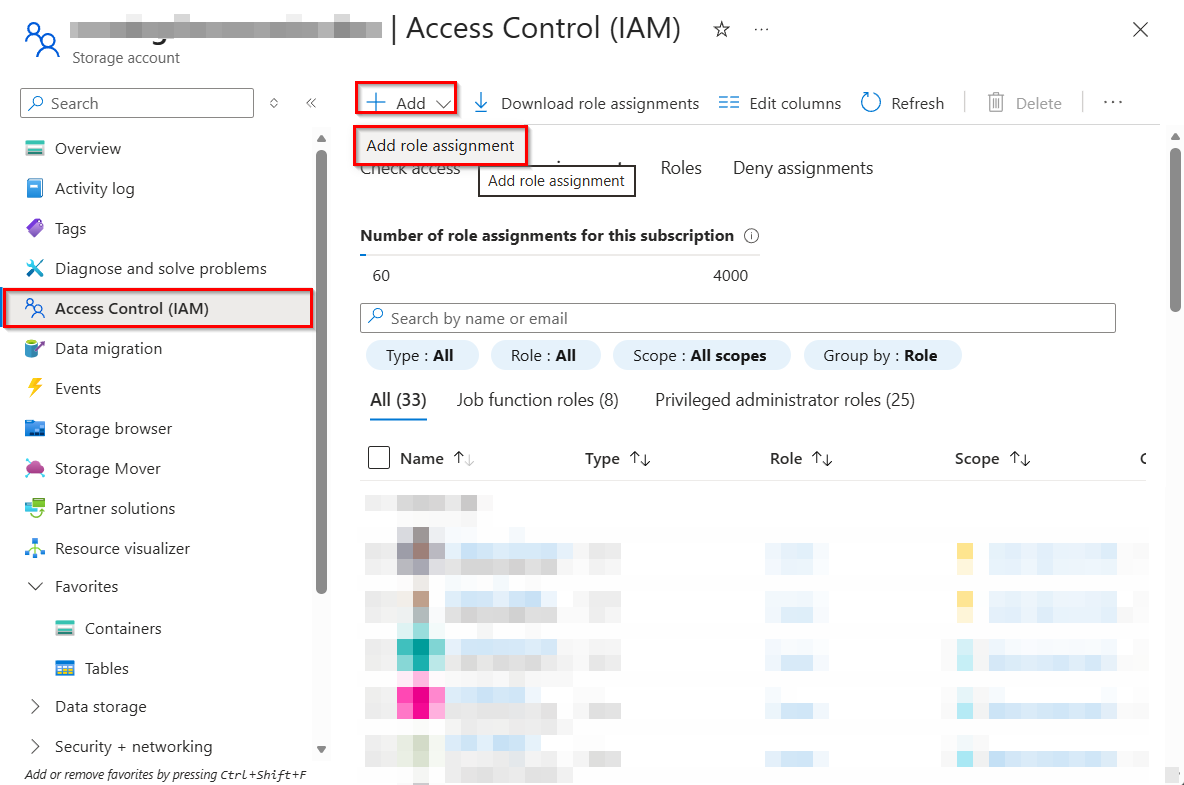Open Storage Mover icon
This screenshot has width=1184, height=785.
[x=35, y=468]
